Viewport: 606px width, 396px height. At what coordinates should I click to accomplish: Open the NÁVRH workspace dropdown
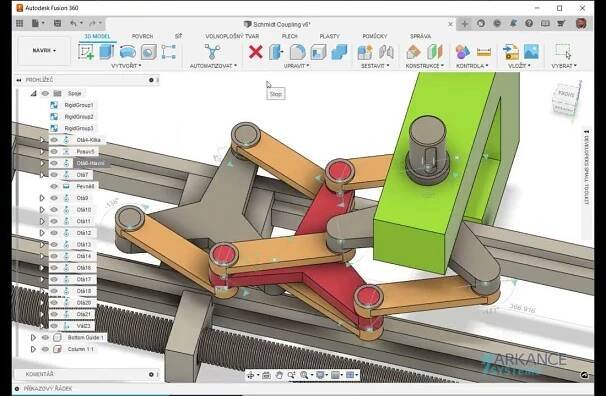pyautogui.click(x=44, y=50)
